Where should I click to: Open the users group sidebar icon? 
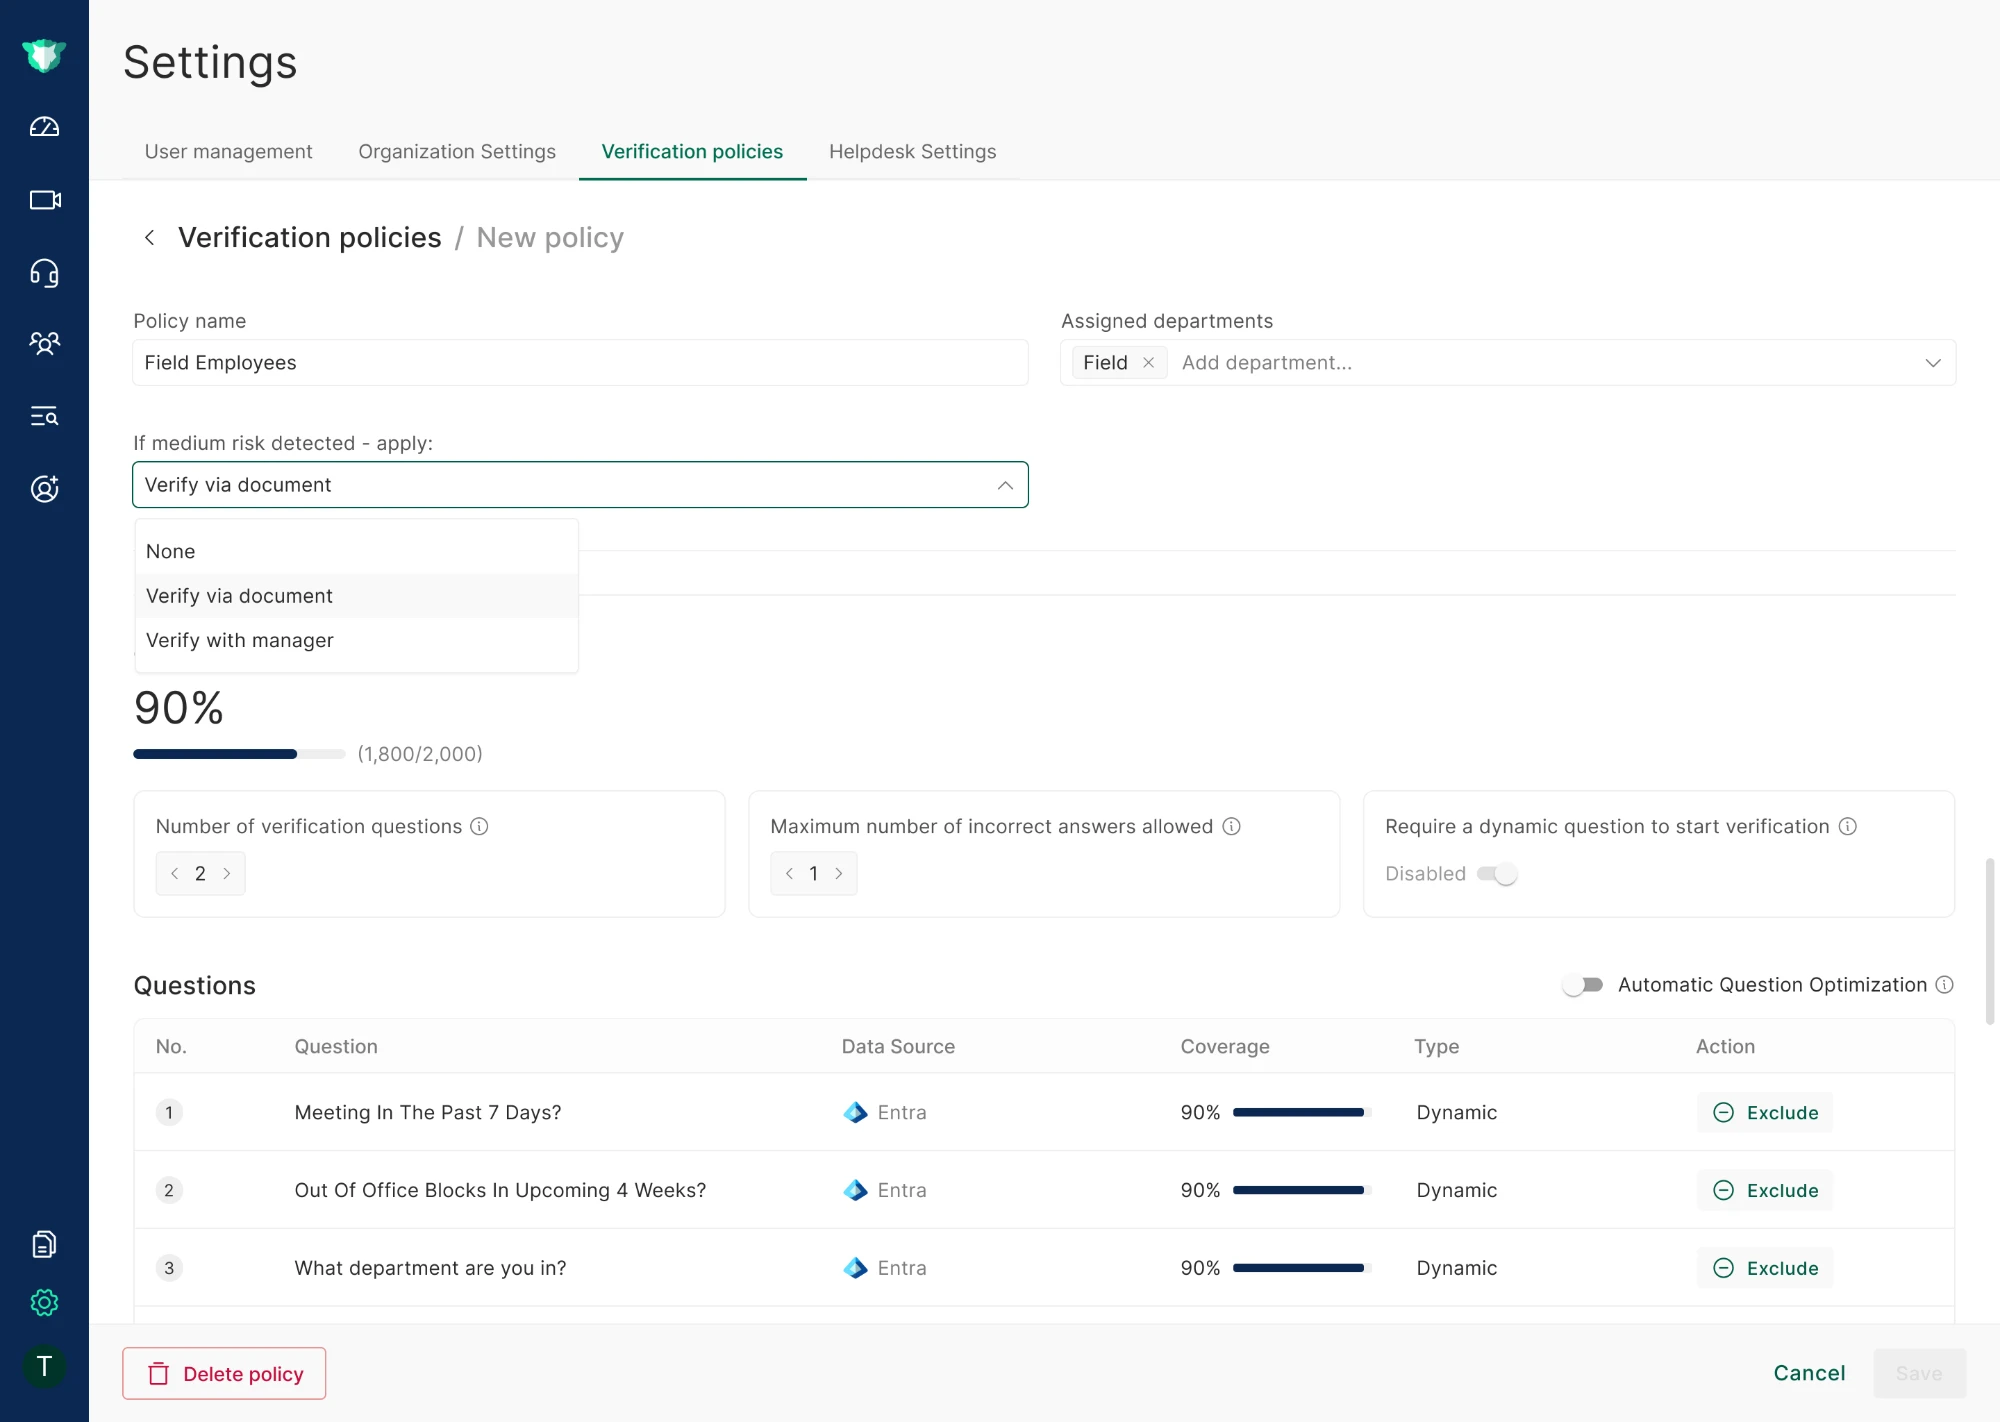[44, 344]
